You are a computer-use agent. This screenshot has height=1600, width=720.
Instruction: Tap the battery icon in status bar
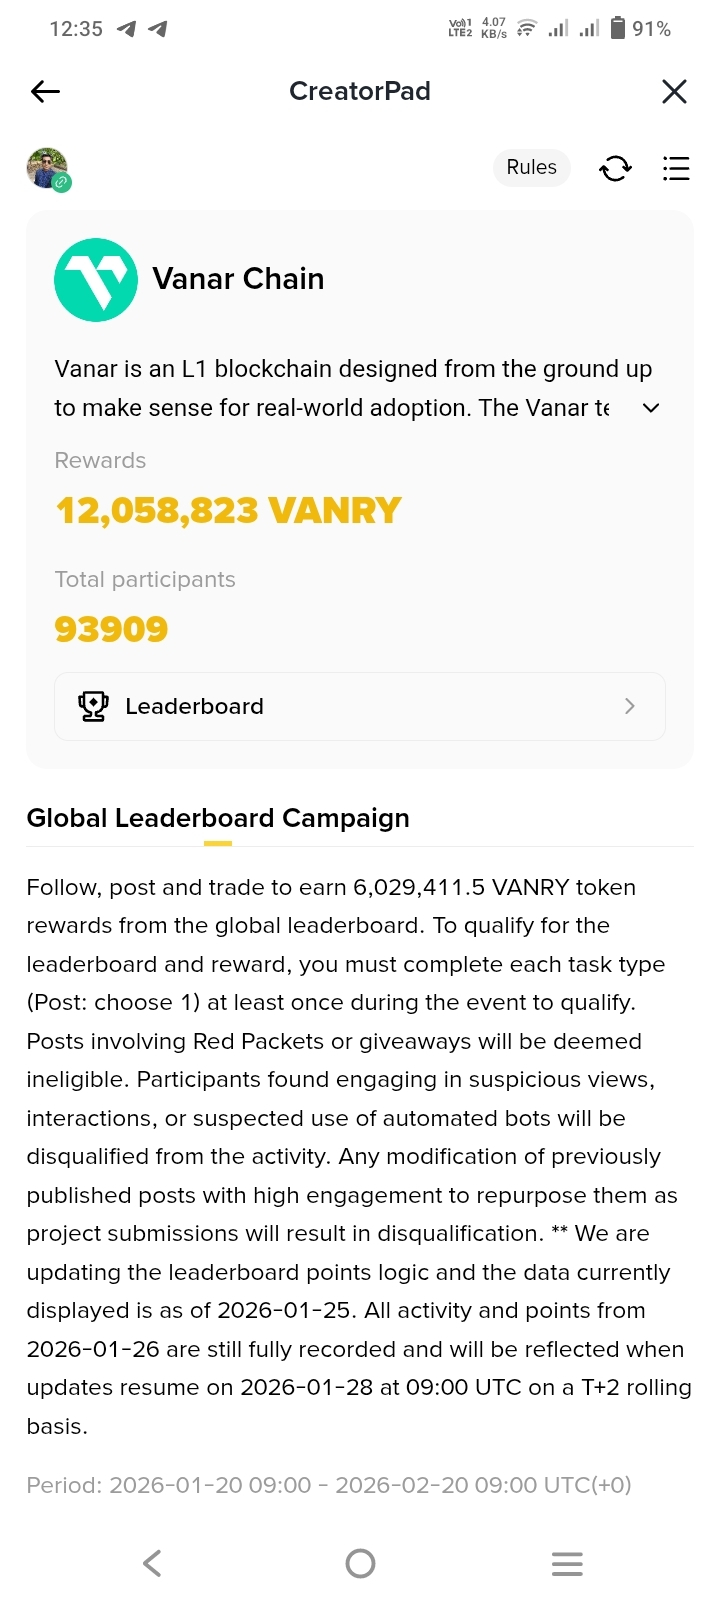pyautogui.click(x=618, y=28)
